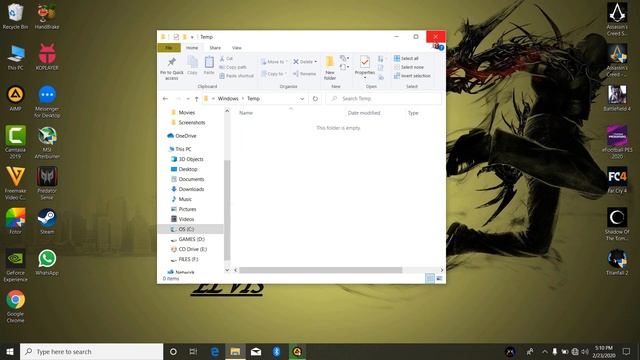Open the New item dropdown icon
This screenshot has width=640, height=360.
coord(344,58)
